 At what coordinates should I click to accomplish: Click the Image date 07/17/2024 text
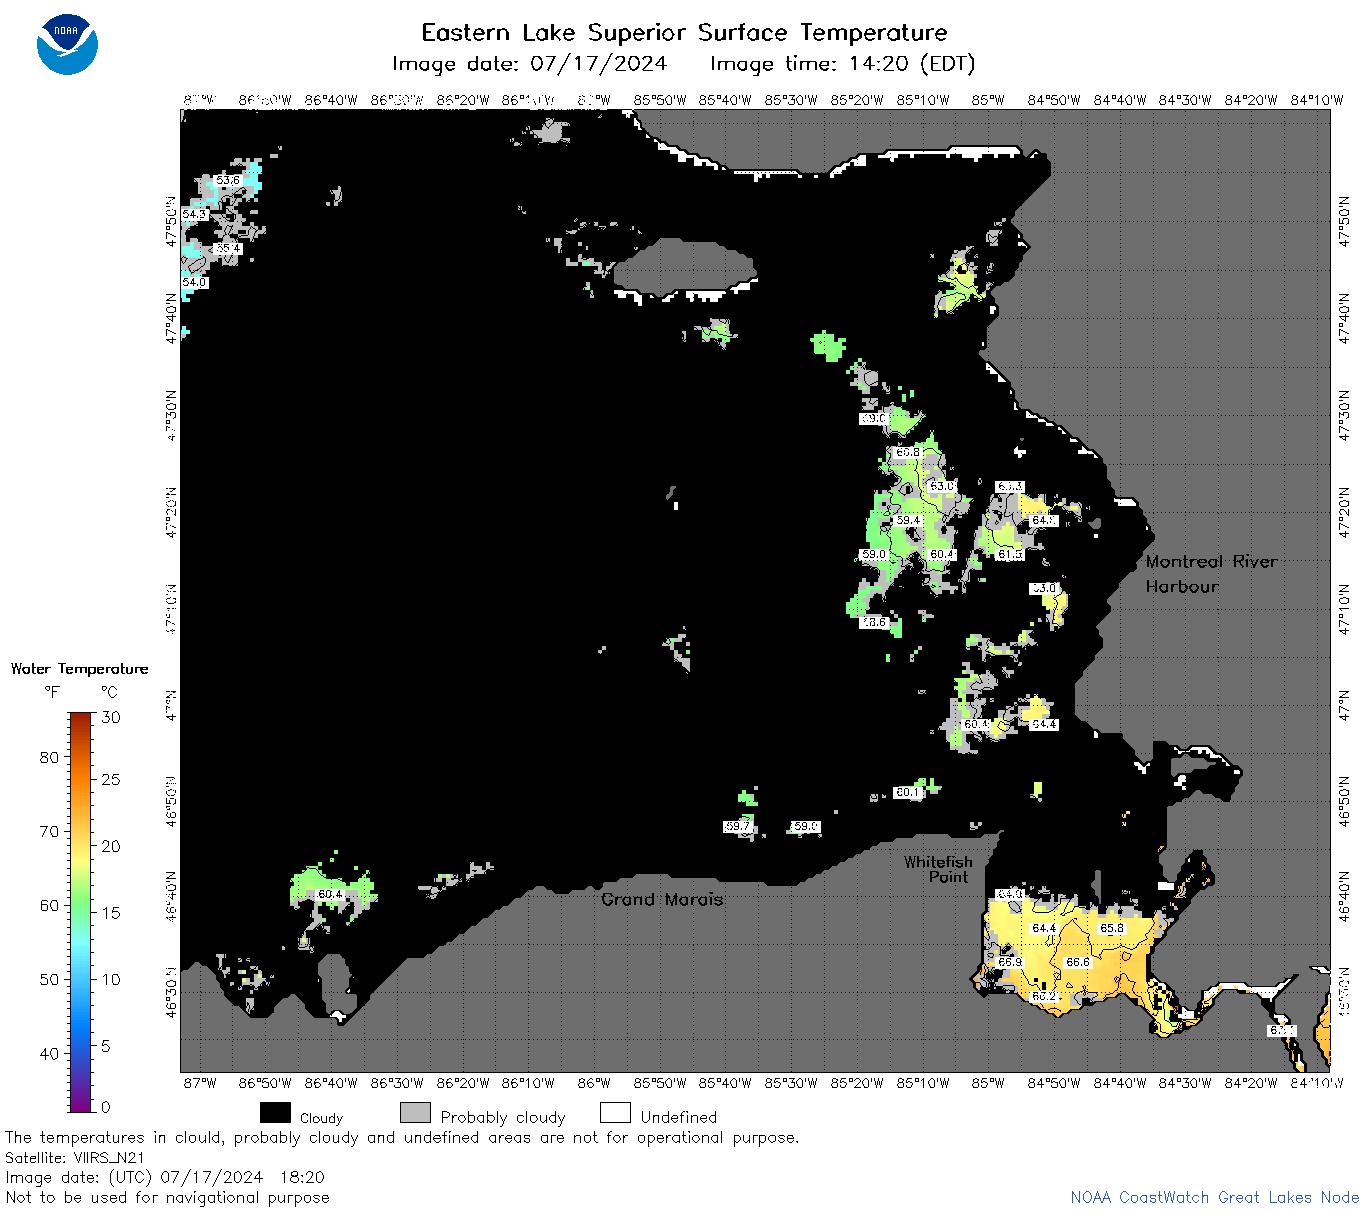coord(529,64)
